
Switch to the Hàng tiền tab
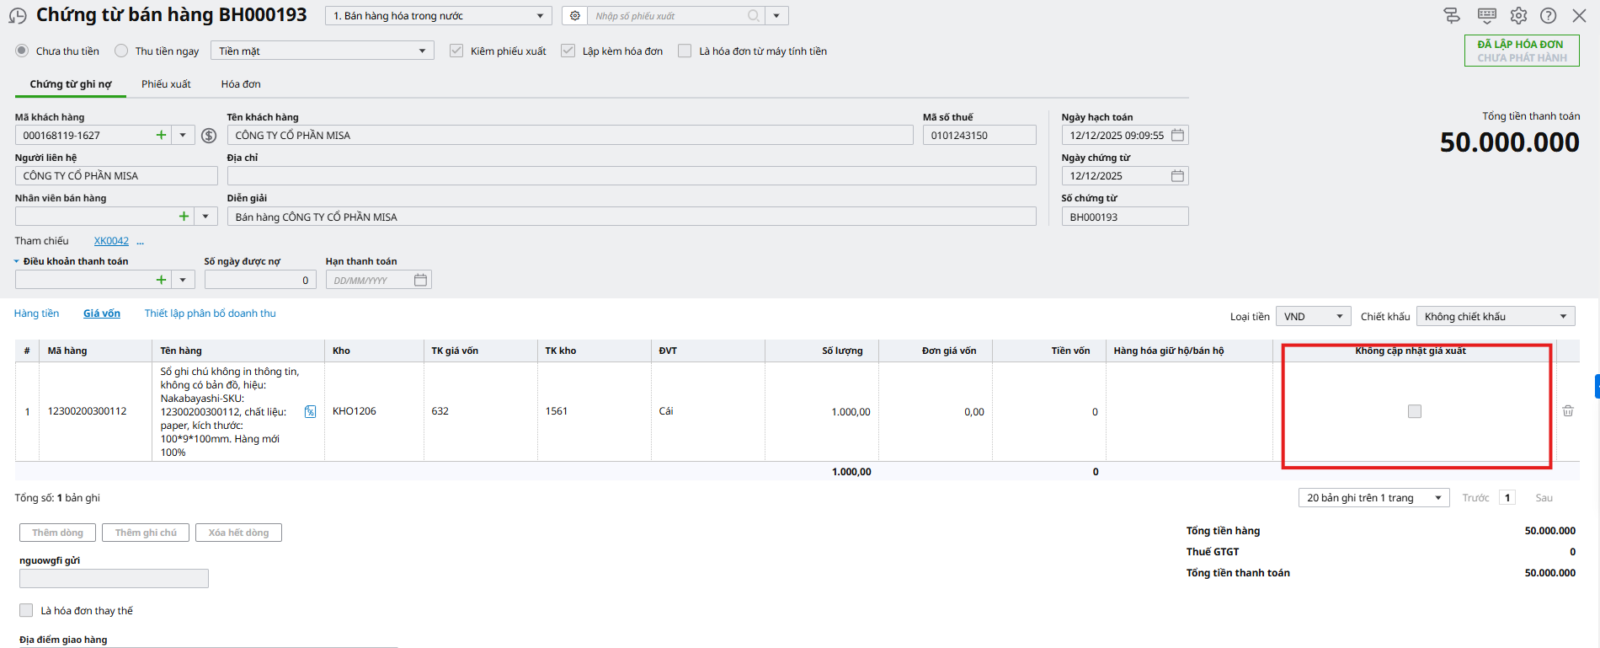point(36,314)
